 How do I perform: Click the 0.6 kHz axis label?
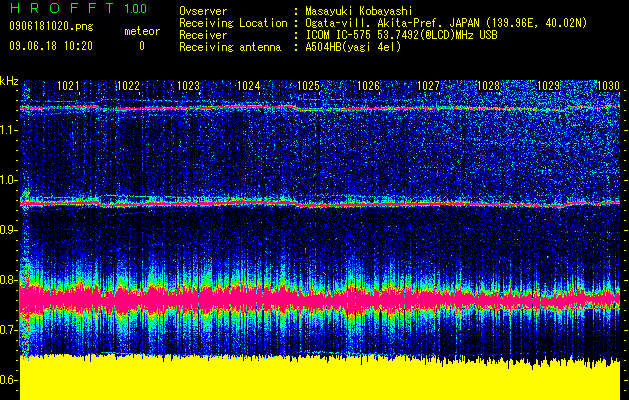click(9, 380)
